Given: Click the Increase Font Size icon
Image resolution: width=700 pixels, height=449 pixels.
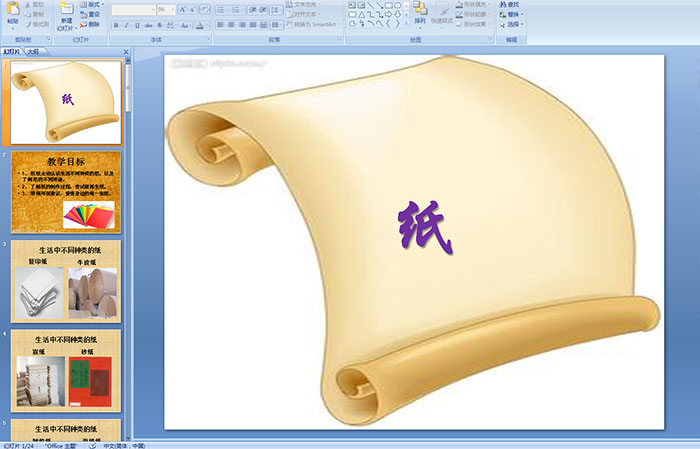Looking at the screenshot, I should 179,9.
